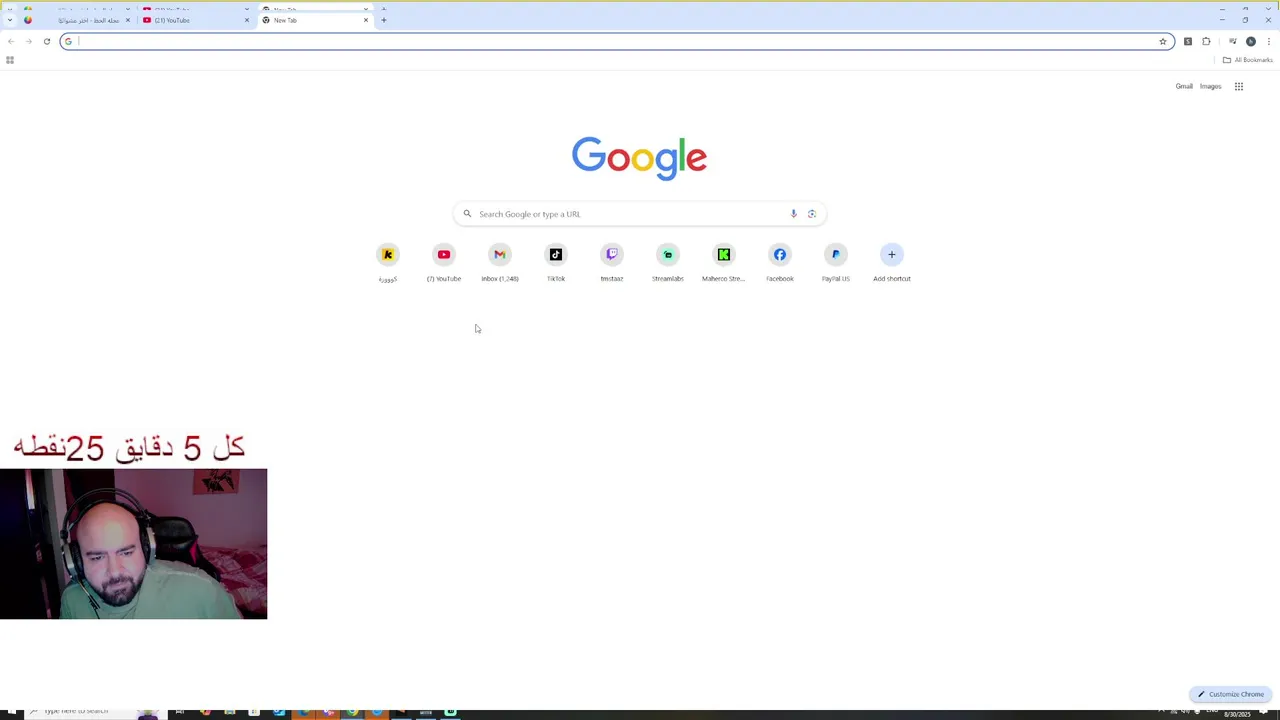Bookmark this tab with star icon

[x=1163, y=41]
